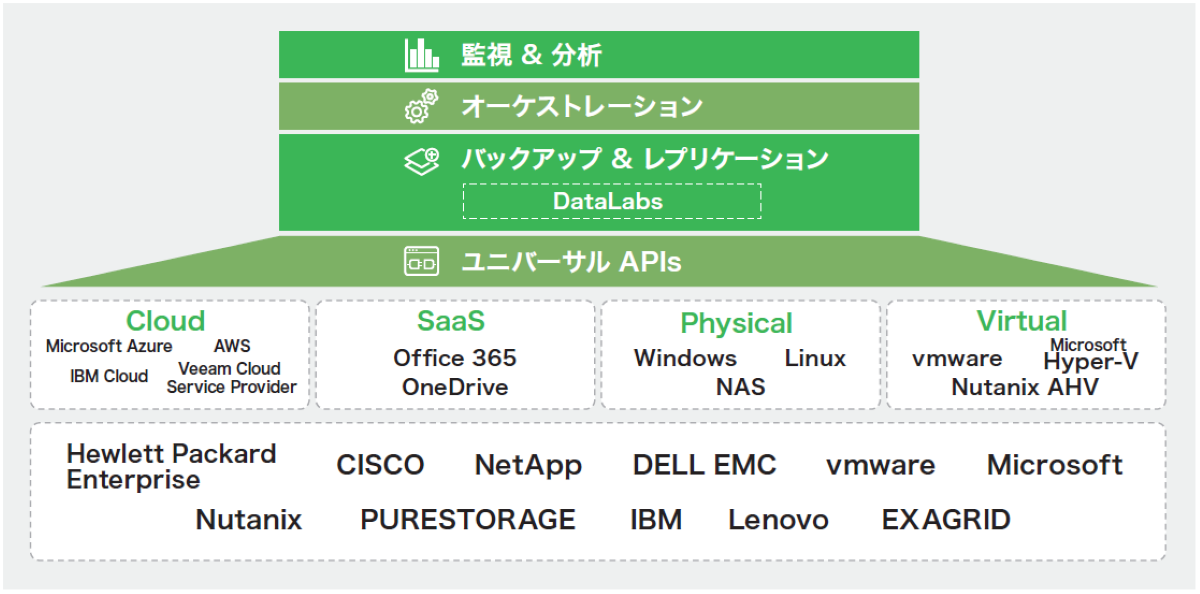Click the OneDrive label

coord(454,385)
